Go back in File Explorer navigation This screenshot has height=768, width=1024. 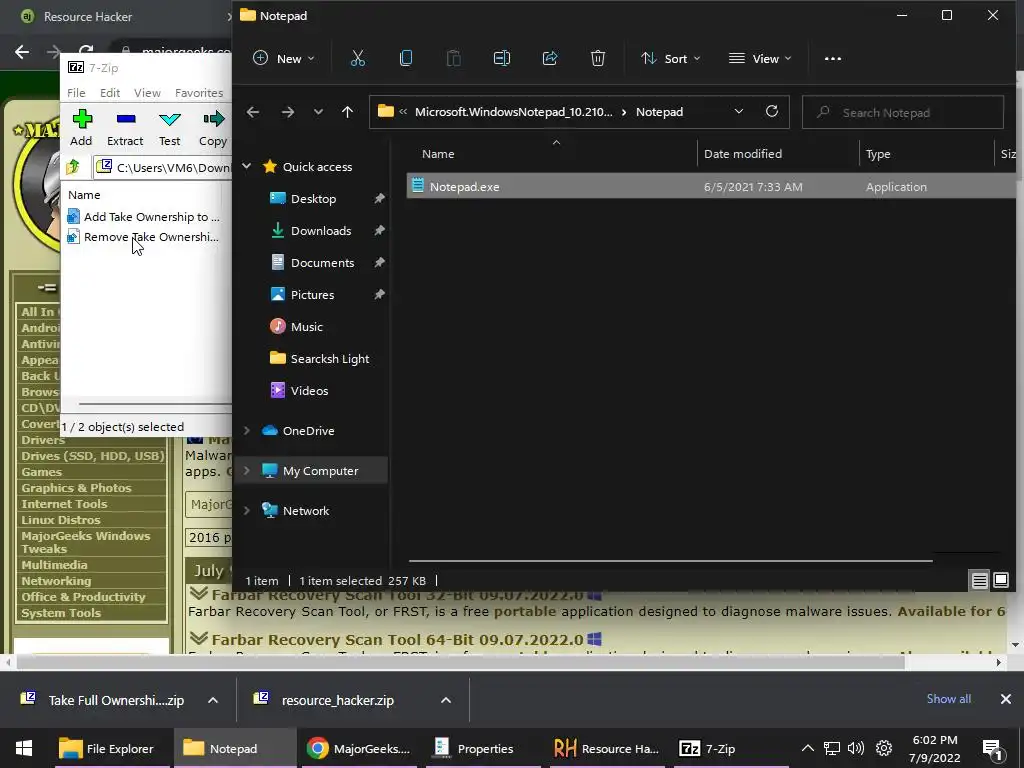pos(253,112)
